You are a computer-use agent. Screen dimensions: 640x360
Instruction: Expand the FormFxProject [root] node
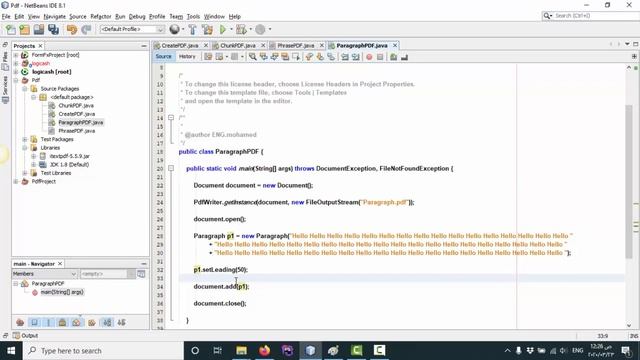pyautogui.click(x=16, y=55)
